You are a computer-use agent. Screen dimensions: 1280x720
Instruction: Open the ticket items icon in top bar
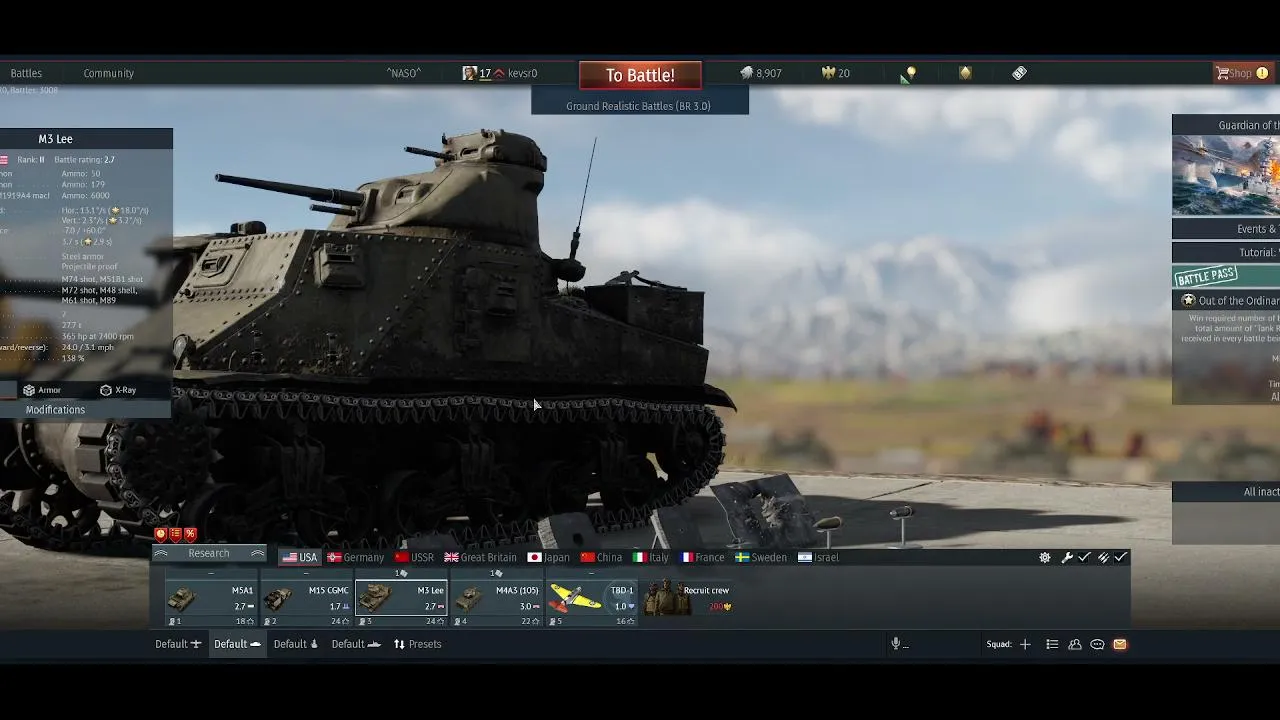1019,73
